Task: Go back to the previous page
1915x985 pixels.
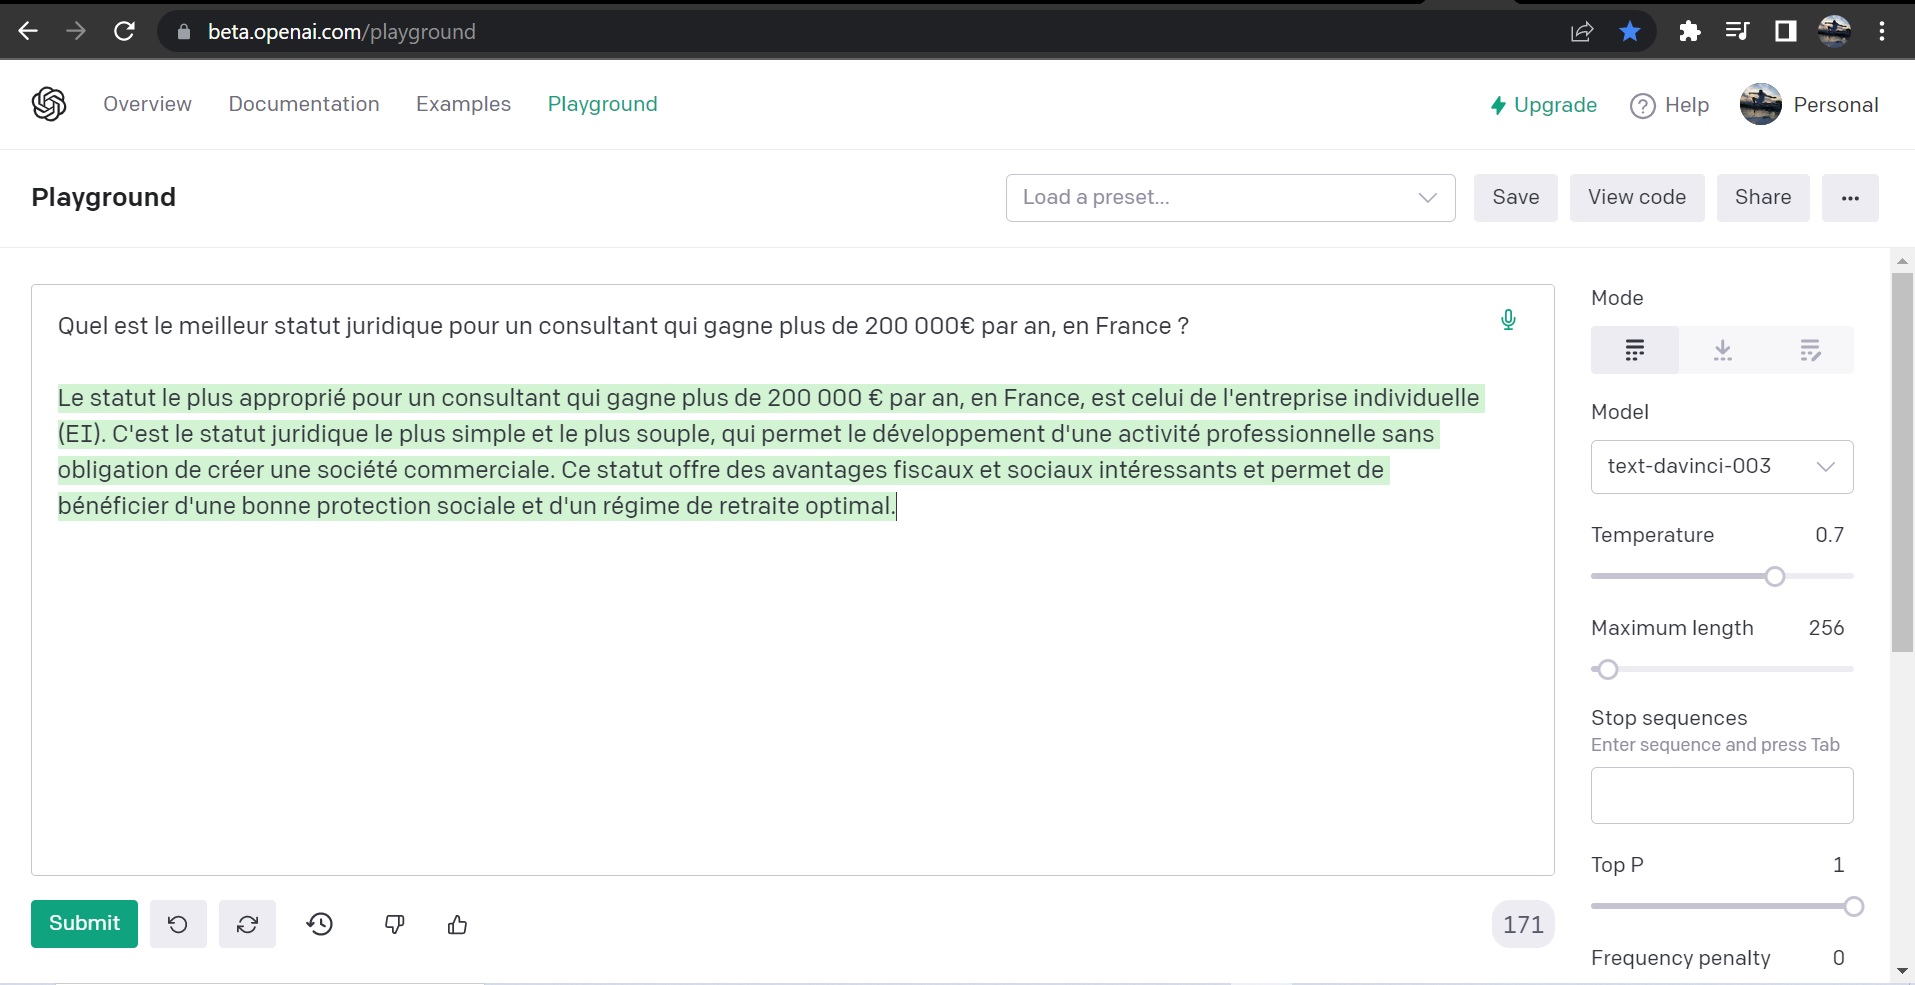Action: [x=28, y=31]
